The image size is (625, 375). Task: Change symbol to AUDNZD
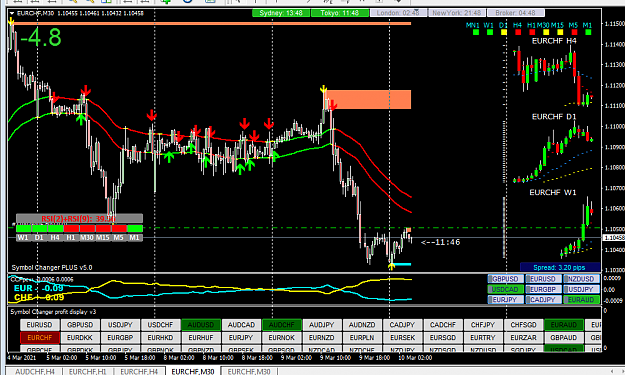pos(362,325)
